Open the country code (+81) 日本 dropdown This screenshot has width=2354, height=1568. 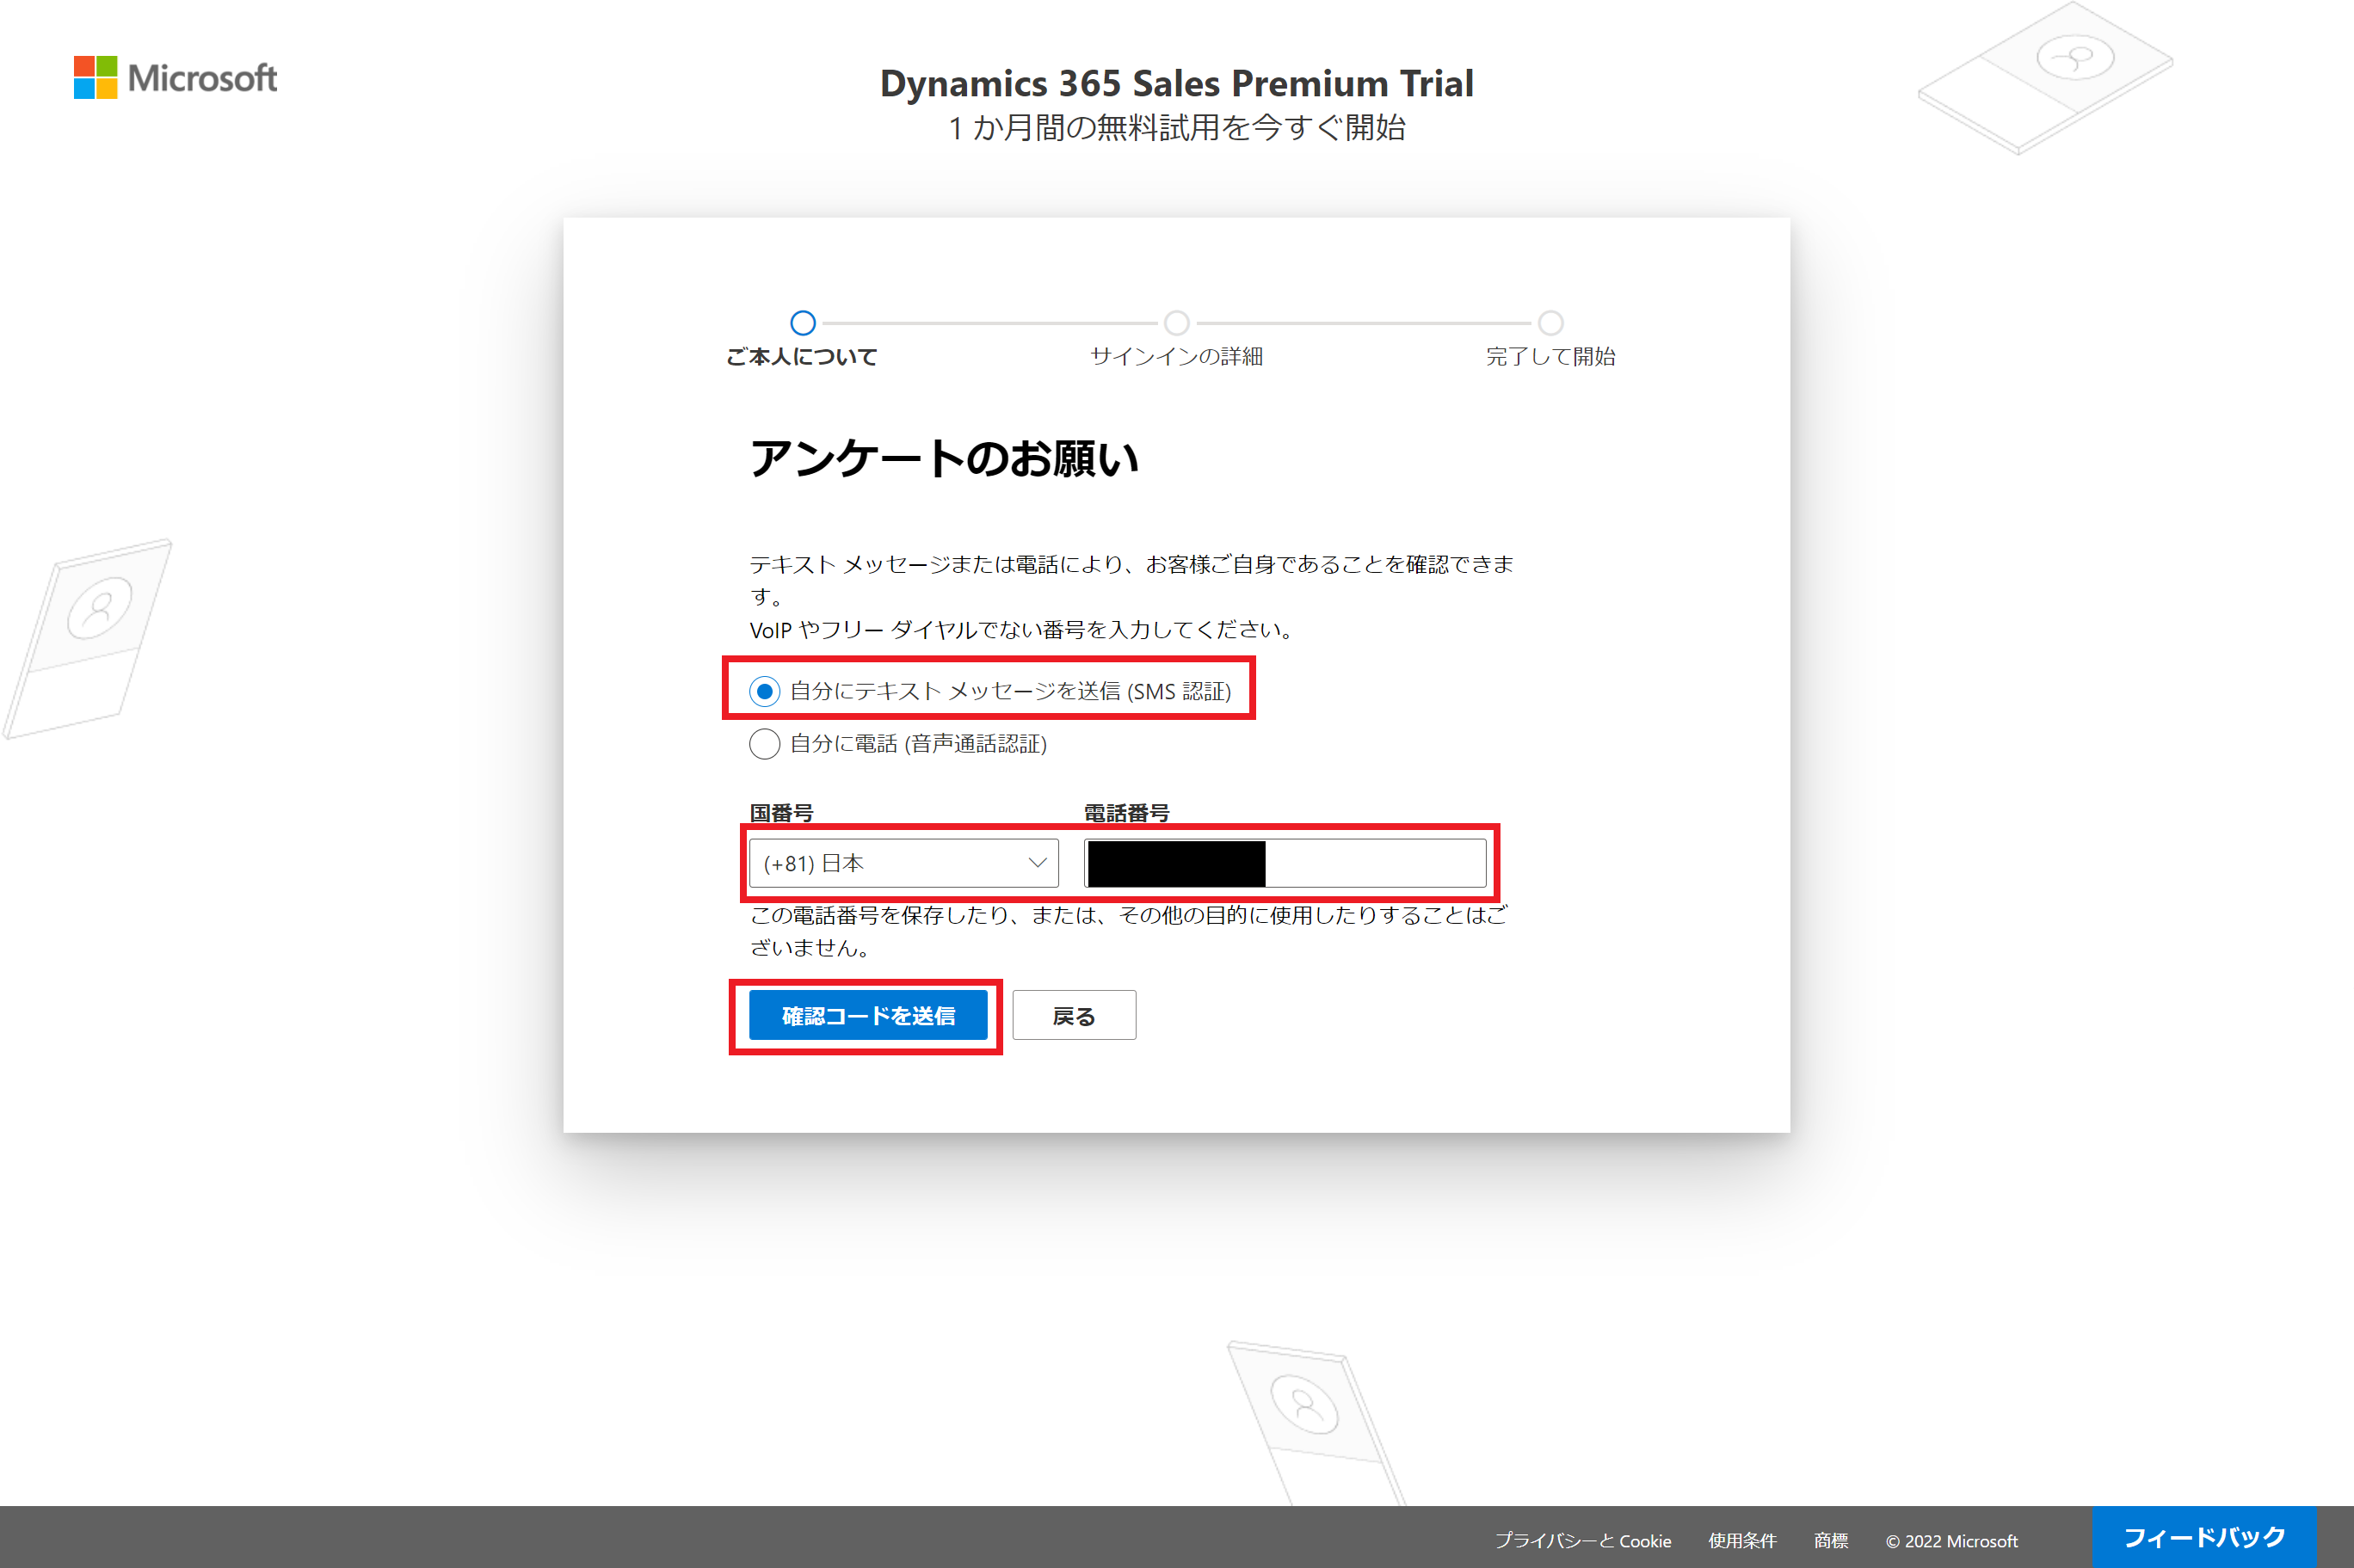click(x=903, y=863)
